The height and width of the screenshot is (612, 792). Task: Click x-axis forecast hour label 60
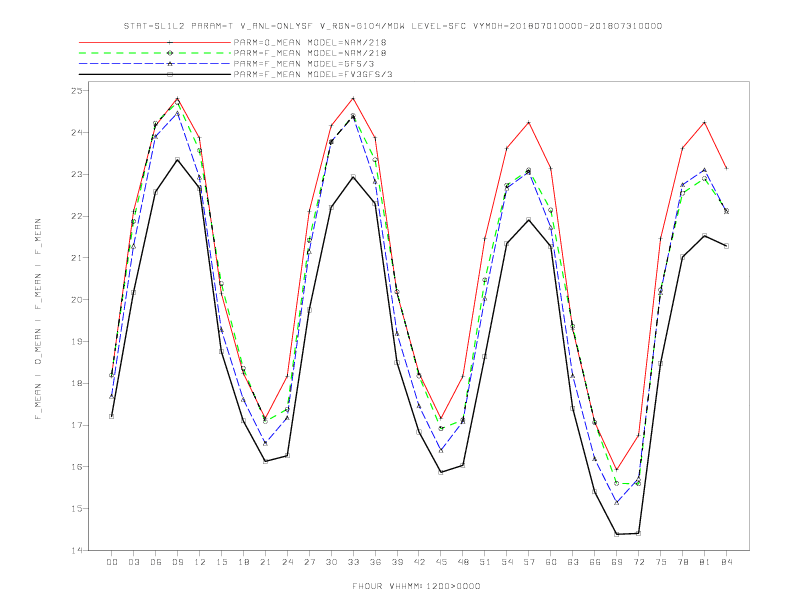pyautogui.click(x=551, y=562)
